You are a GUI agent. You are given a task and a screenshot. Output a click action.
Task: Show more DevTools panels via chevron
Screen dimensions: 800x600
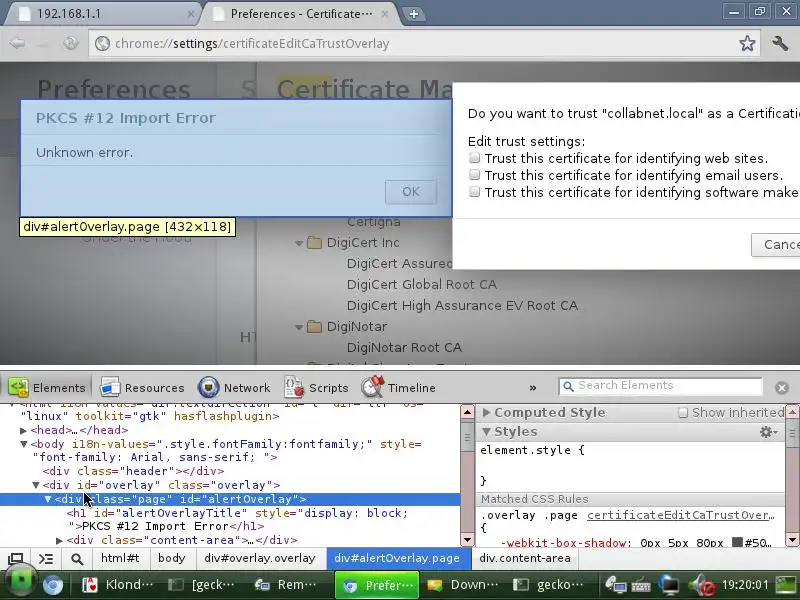(x=533, y=388)
